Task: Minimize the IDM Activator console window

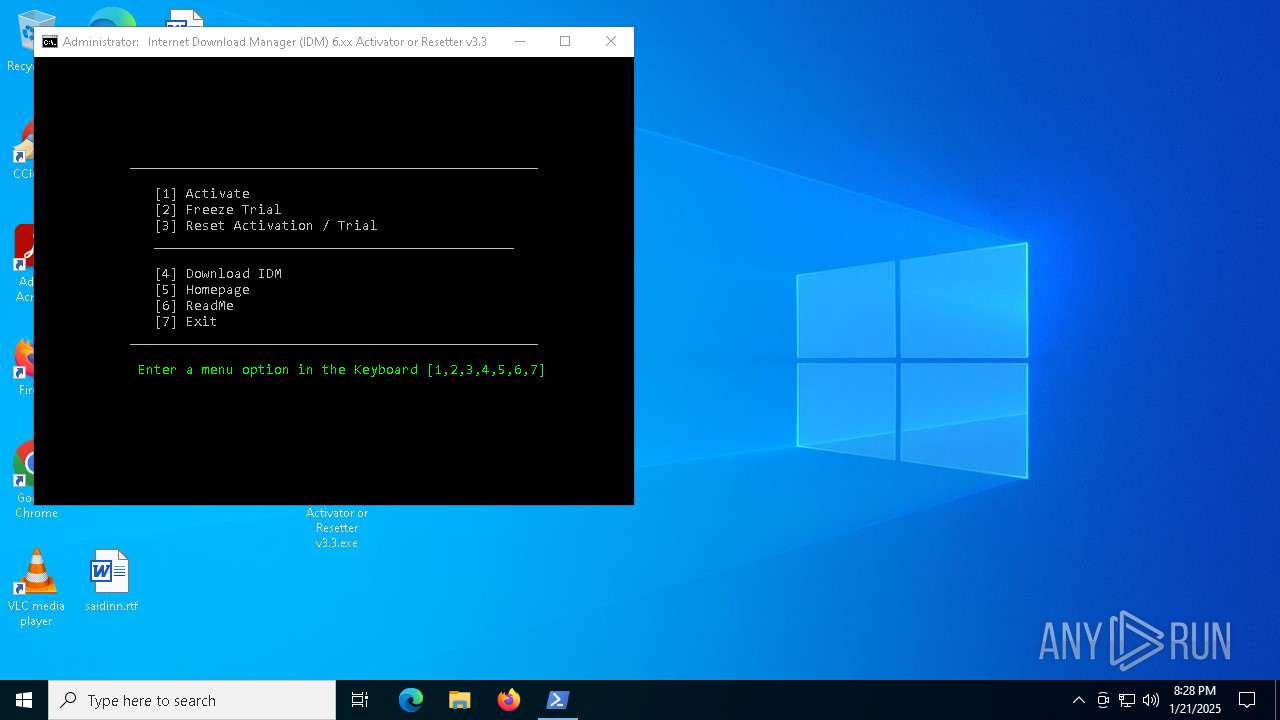Action: coord(520,42)
